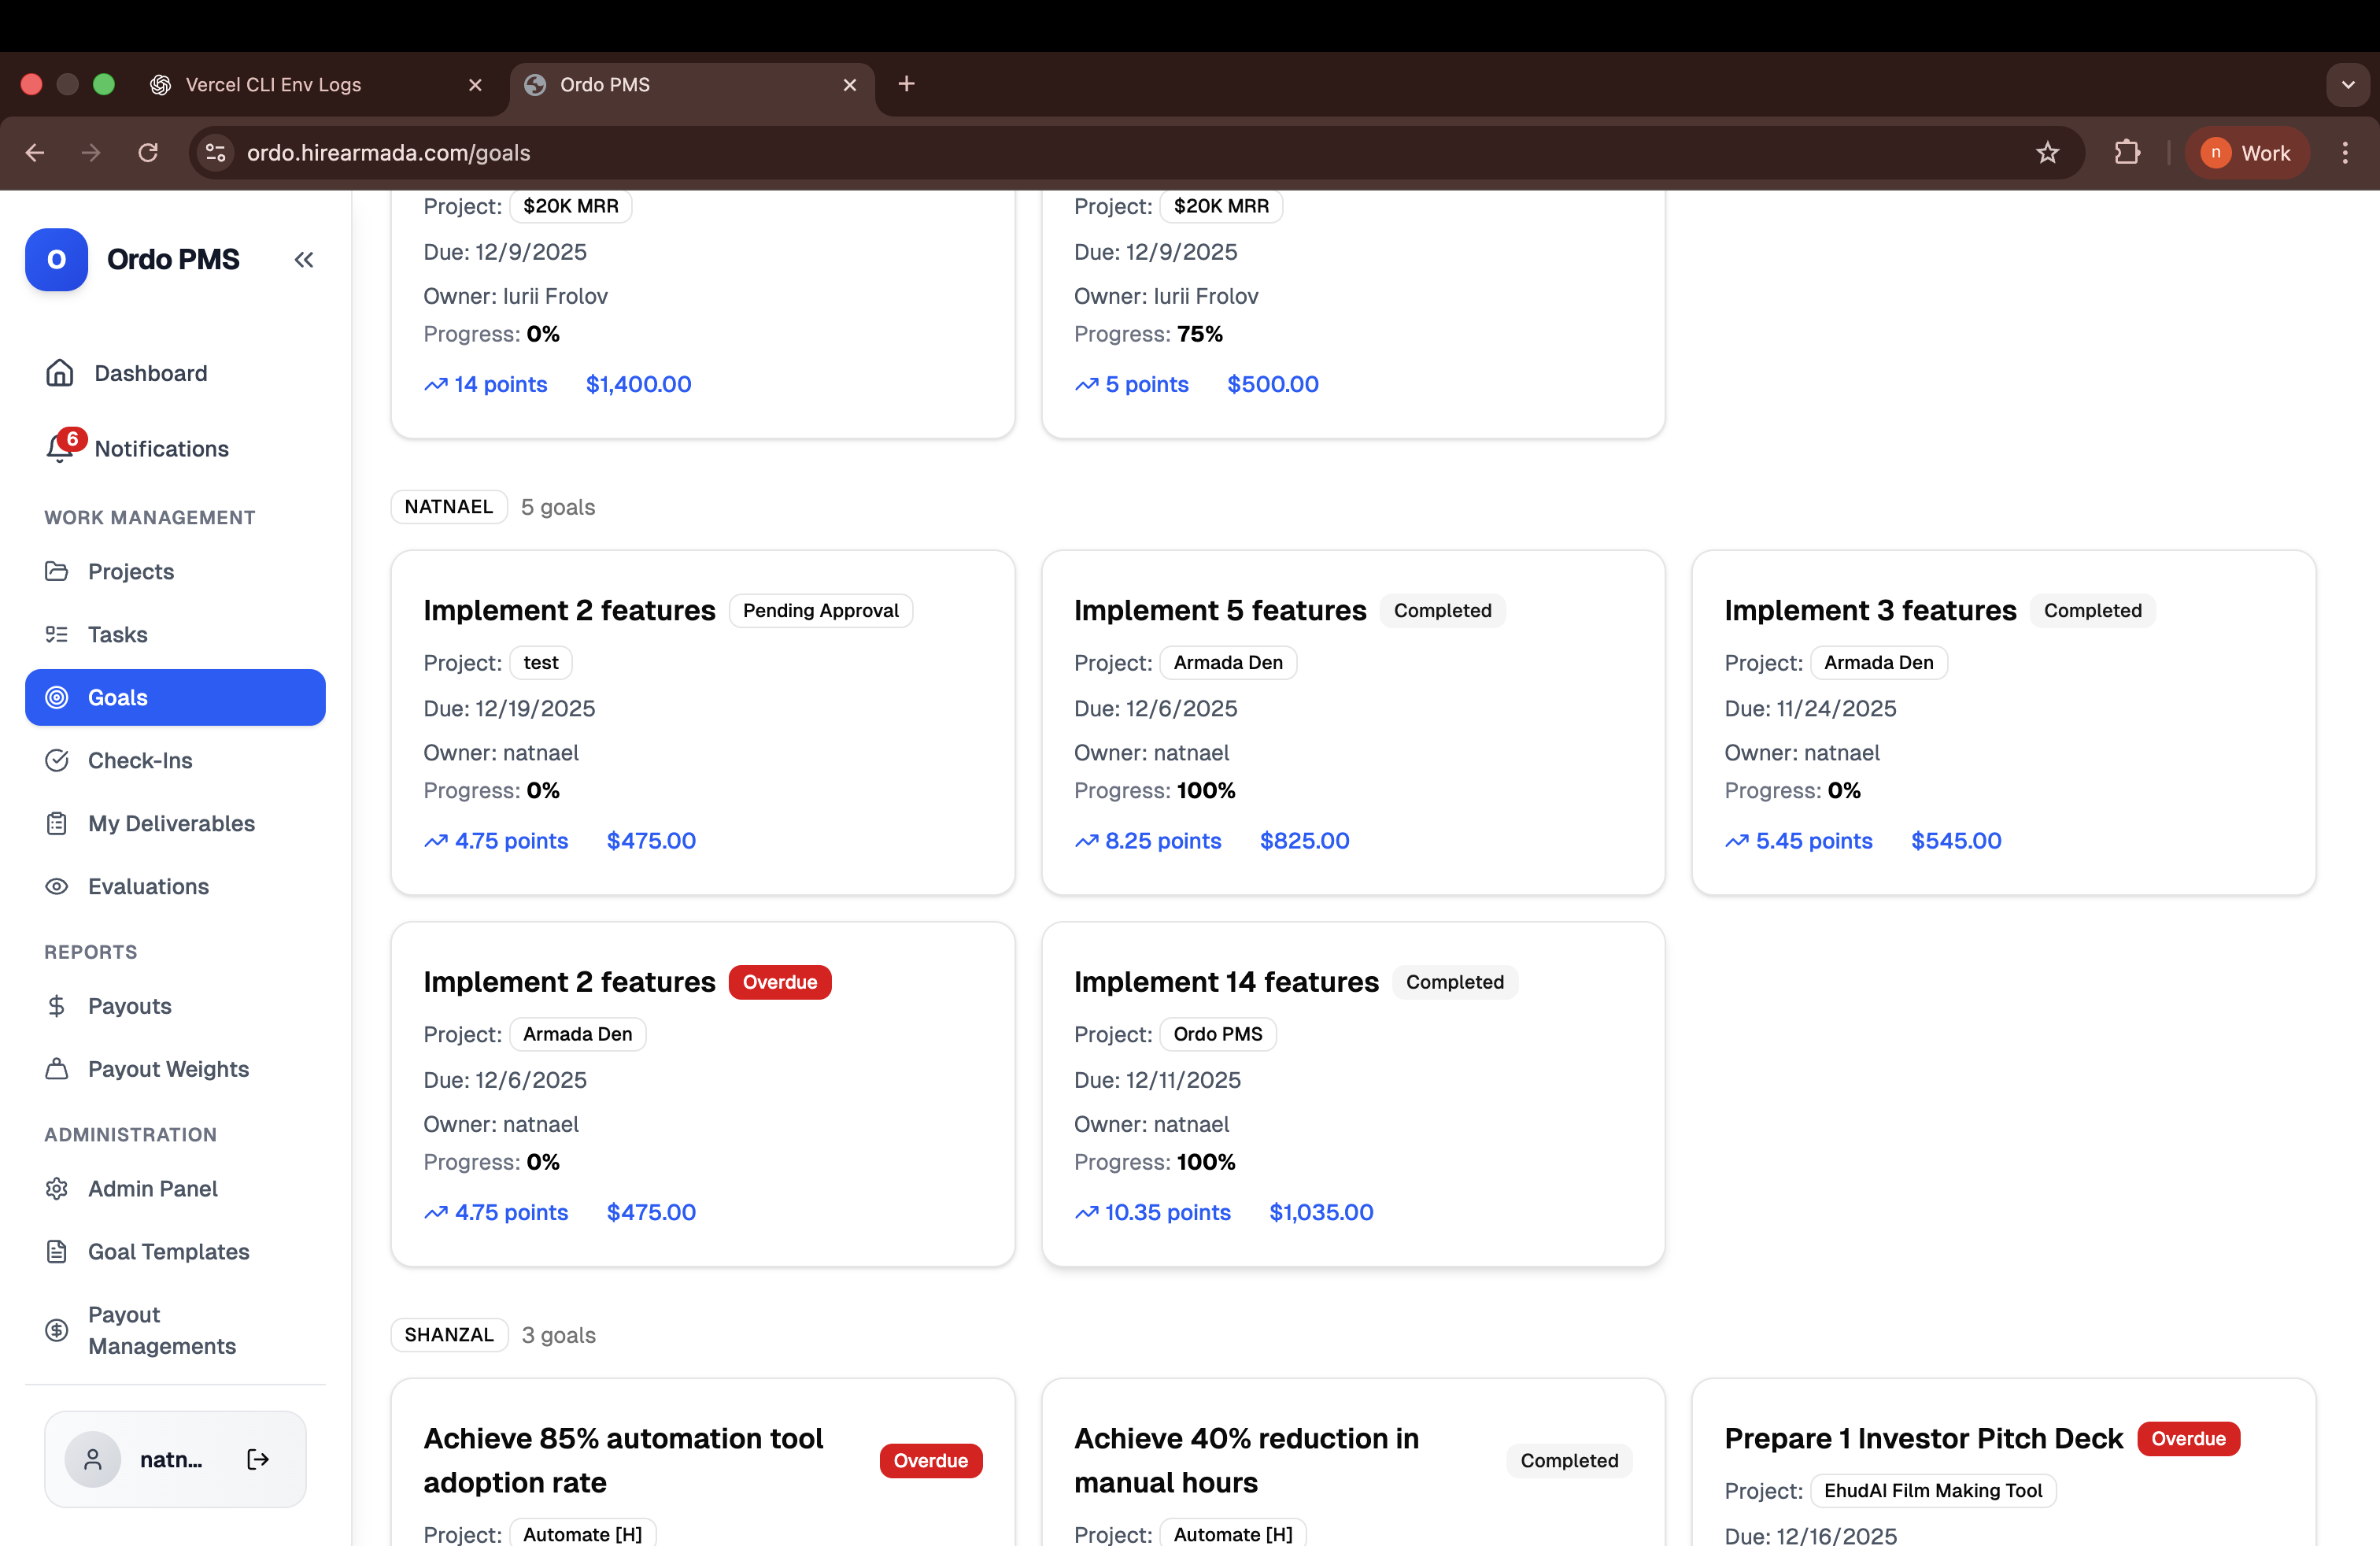Open the Goal Templates page
Screen dimensions: 2380x1546
point(168,1251)
